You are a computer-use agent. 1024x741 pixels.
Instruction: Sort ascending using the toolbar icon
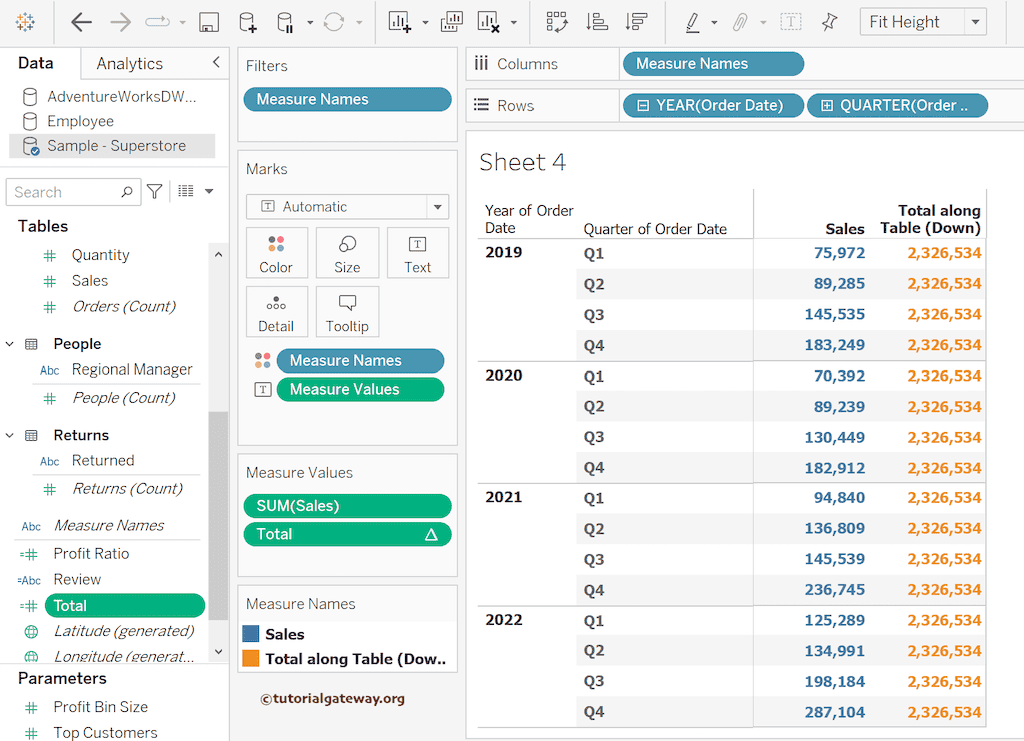click(596, 22)
